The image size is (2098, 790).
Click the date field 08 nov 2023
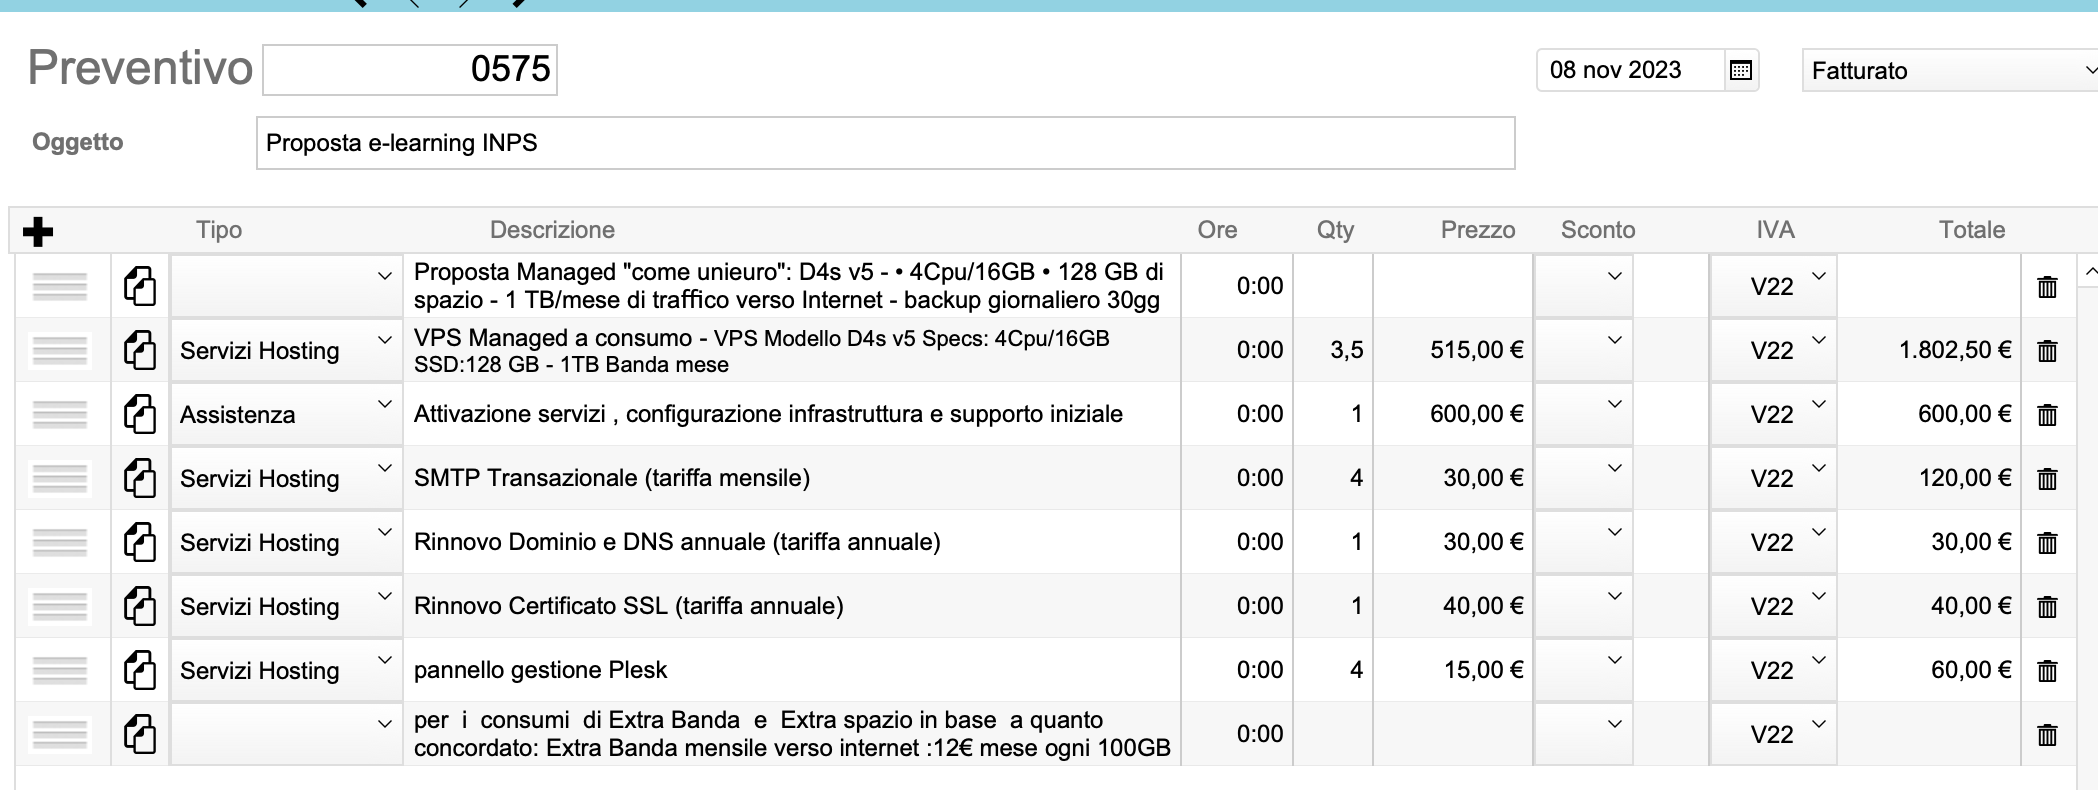tap(1630, 70)
